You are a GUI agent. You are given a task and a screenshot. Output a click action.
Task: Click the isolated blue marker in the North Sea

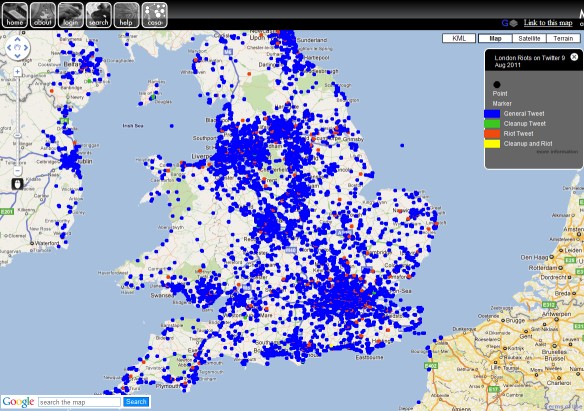coord(402,146)
